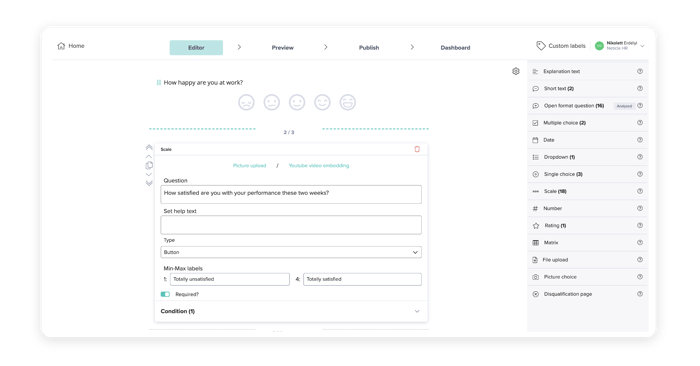Click the 2 / 3 page indicator
The height and width of the screenshot is (366, 700).
(289, 133)
